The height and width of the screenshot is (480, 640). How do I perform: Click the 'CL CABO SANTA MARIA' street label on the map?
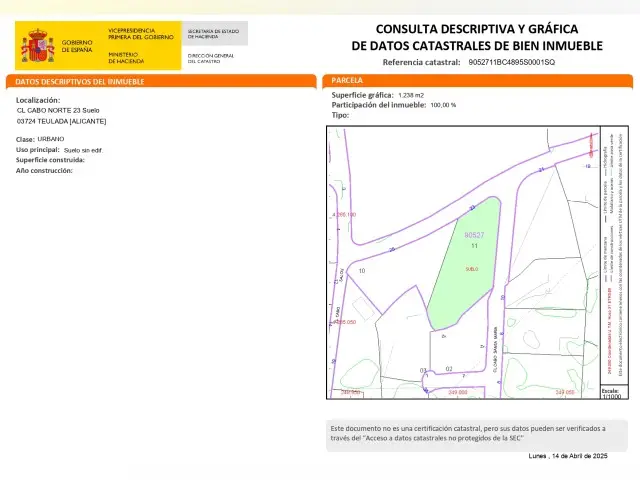pos(495,349)
